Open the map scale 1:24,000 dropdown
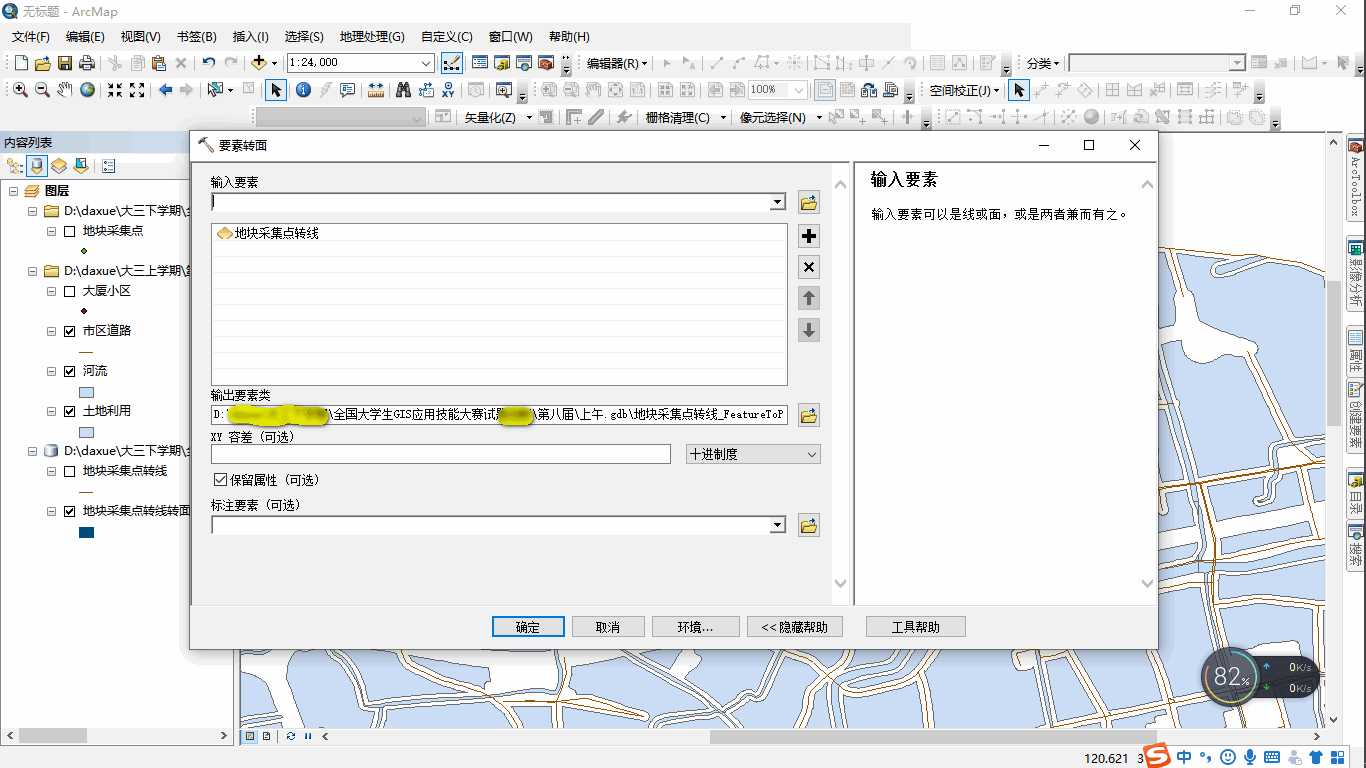Image resolution: width=1366 pixels, height=768 pixels. [426, 63]
